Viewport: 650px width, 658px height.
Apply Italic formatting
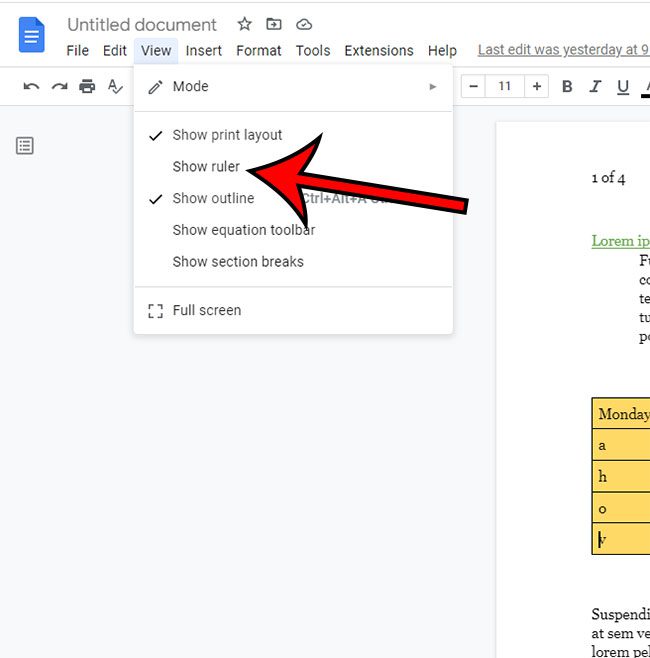tap(595, 87)
